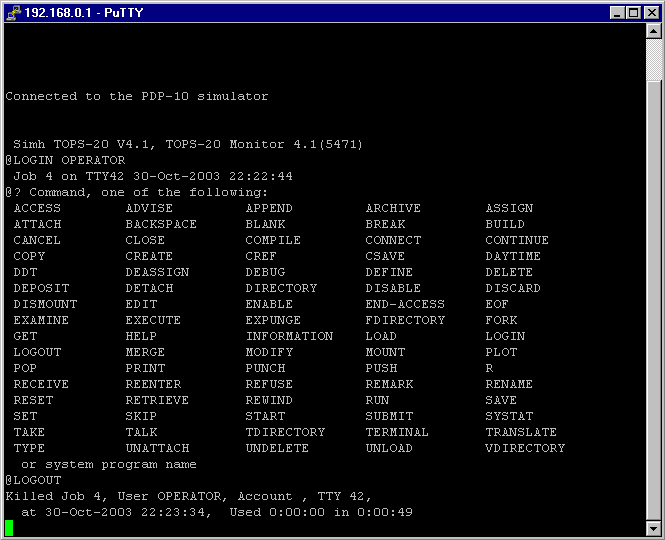665x540 pixels.
Task: Click the REENTER command word
Action: pyautogui.click(x=153, y=384)
